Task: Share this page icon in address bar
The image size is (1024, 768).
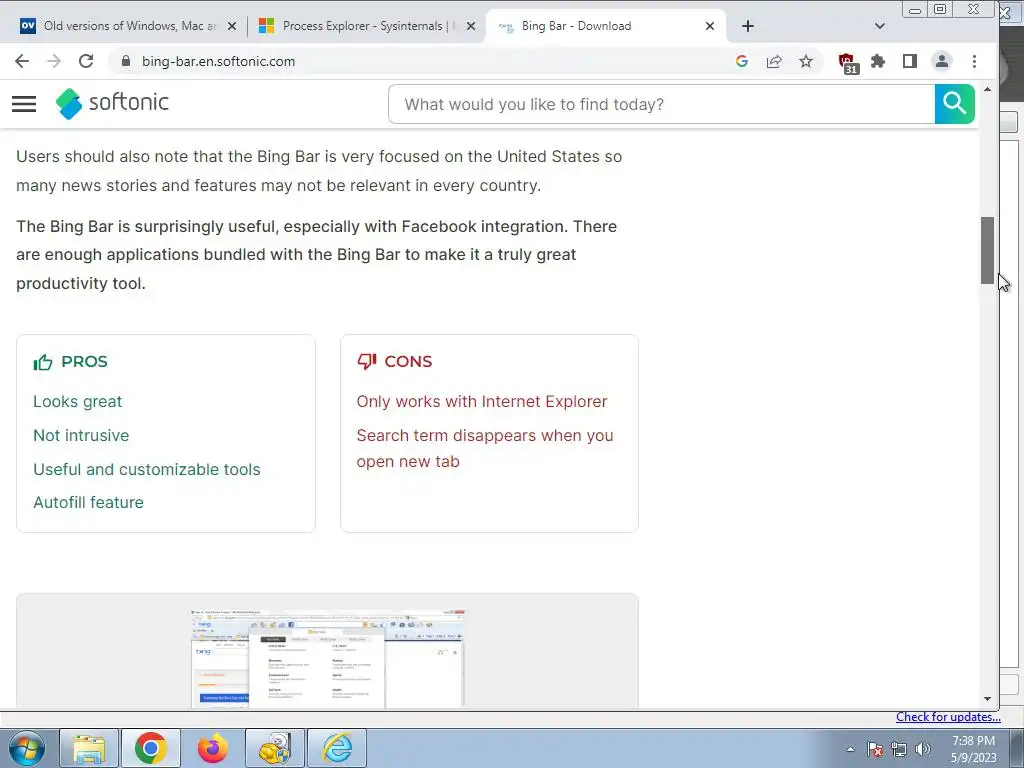Action: pyautogui.click(x=774, y=61)
